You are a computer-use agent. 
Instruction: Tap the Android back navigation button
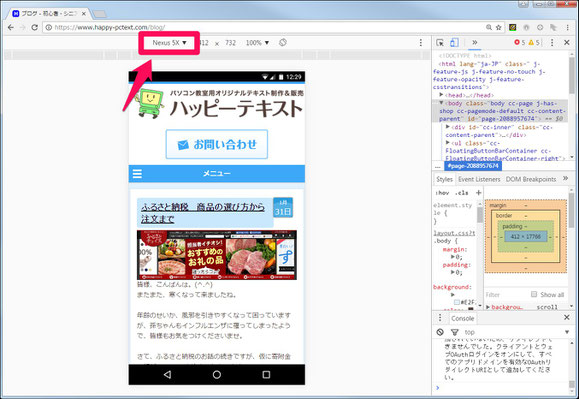point(167,375)
